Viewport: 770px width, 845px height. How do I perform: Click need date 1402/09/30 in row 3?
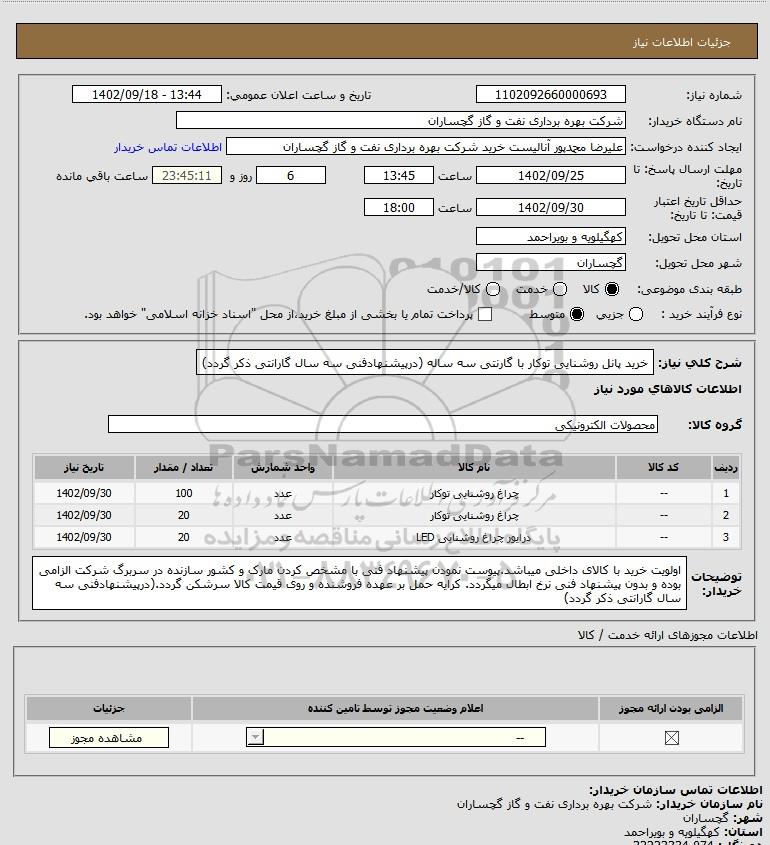click(x=84, y=537)
